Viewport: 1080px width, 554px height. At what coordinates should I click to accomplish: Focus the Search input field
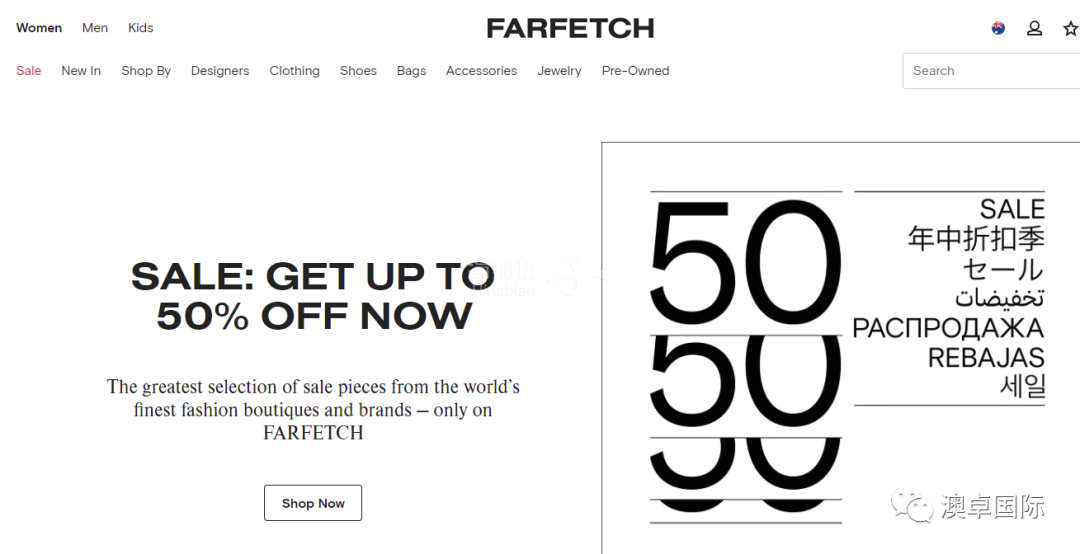point(991,71)
